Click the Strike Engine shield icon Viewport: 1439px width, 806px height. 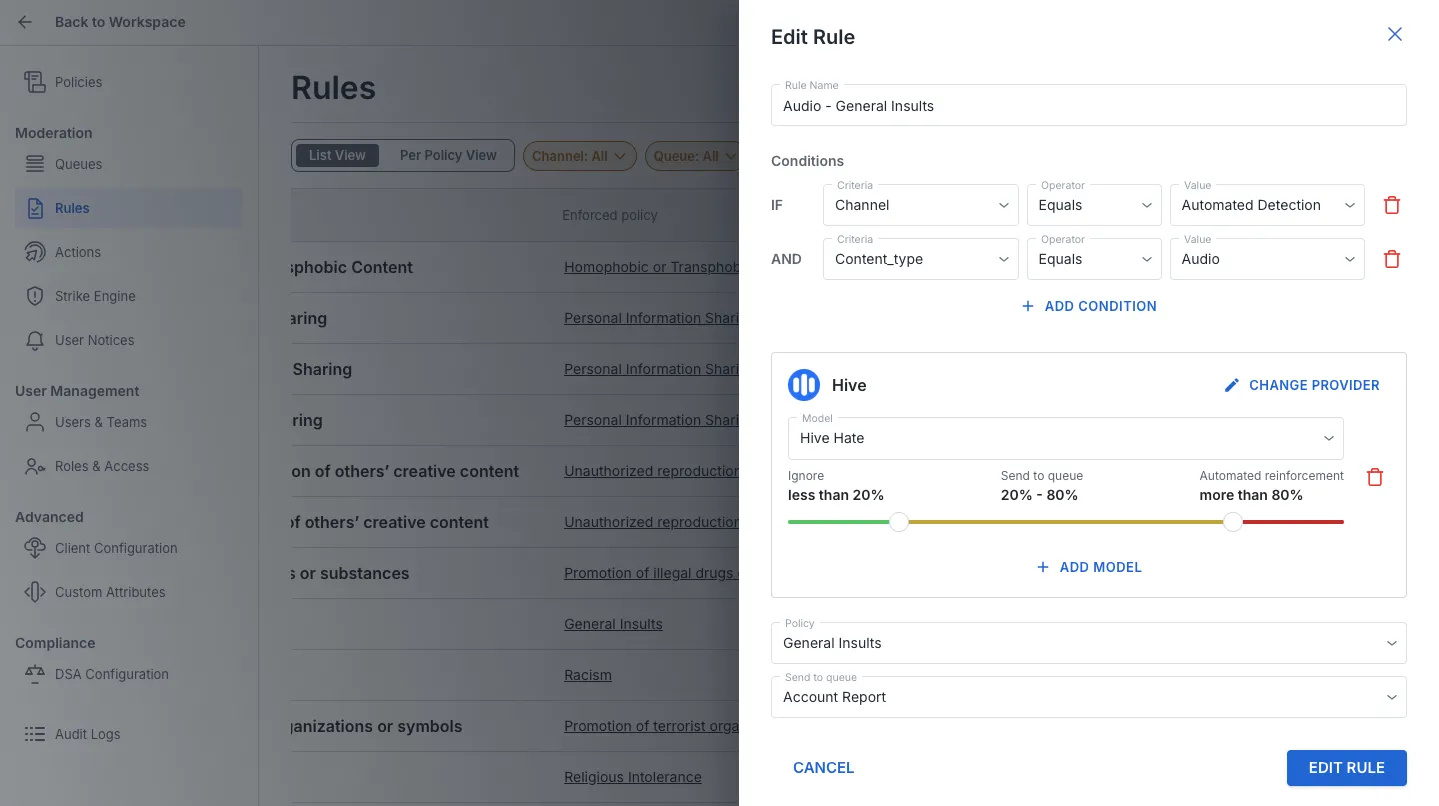click(35, 296)
